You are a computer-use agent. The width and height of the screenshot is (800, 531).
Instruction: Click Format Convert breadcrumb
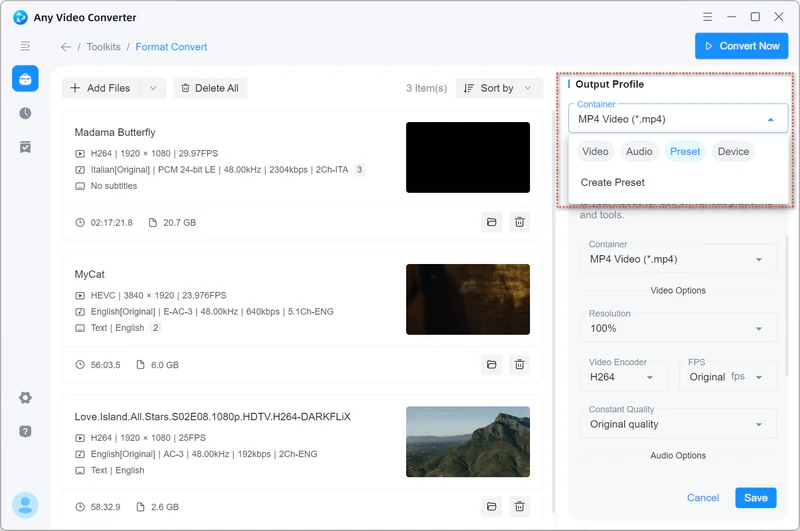pos(171,47)
